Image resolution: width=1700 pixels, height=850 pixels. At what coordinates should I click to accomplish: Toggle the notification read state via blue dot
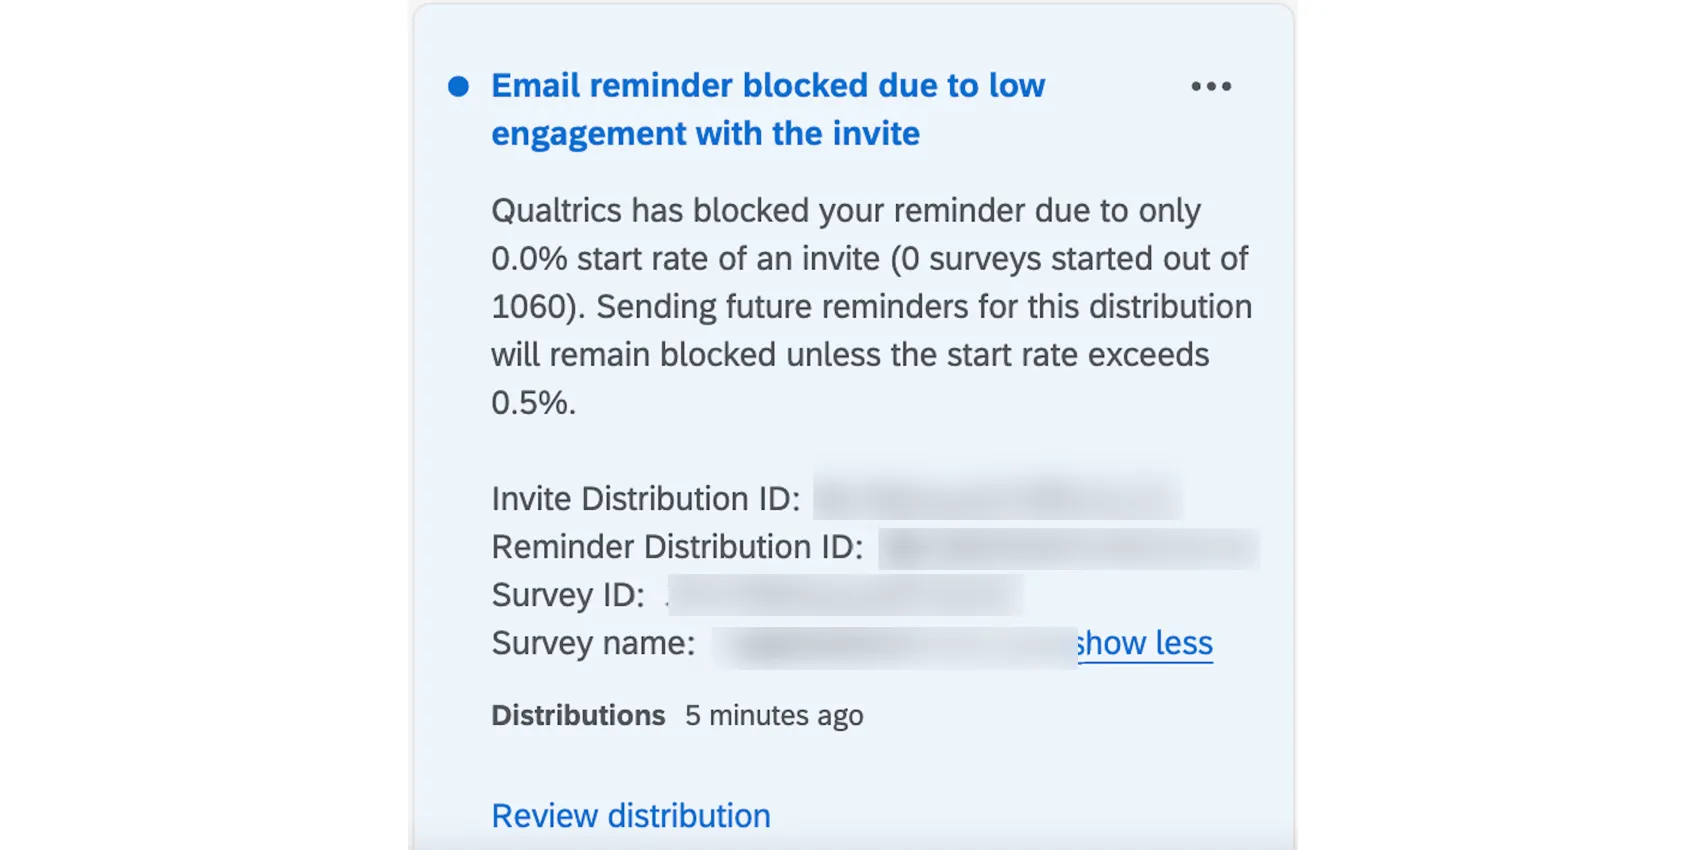(458, 87)
